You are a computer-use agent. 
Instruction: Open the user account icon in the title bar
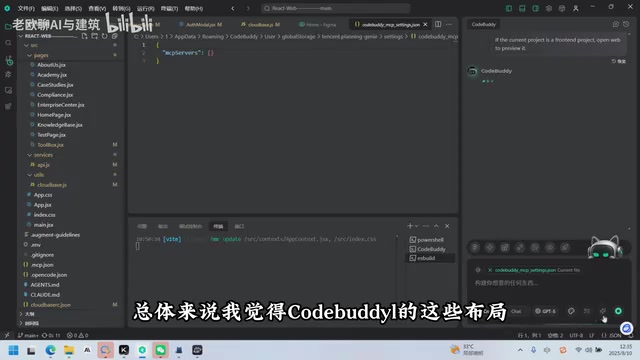pos(576,8)
